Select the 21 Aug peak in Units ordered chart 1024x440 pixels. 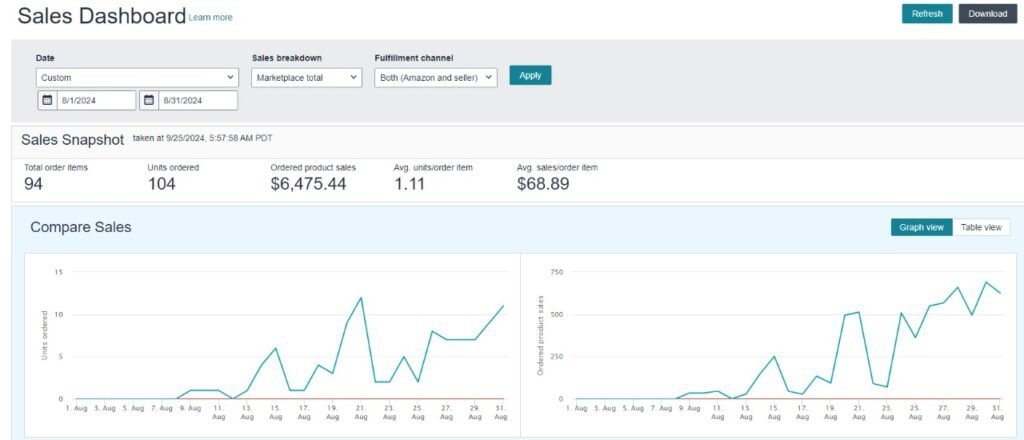[361, 297]
